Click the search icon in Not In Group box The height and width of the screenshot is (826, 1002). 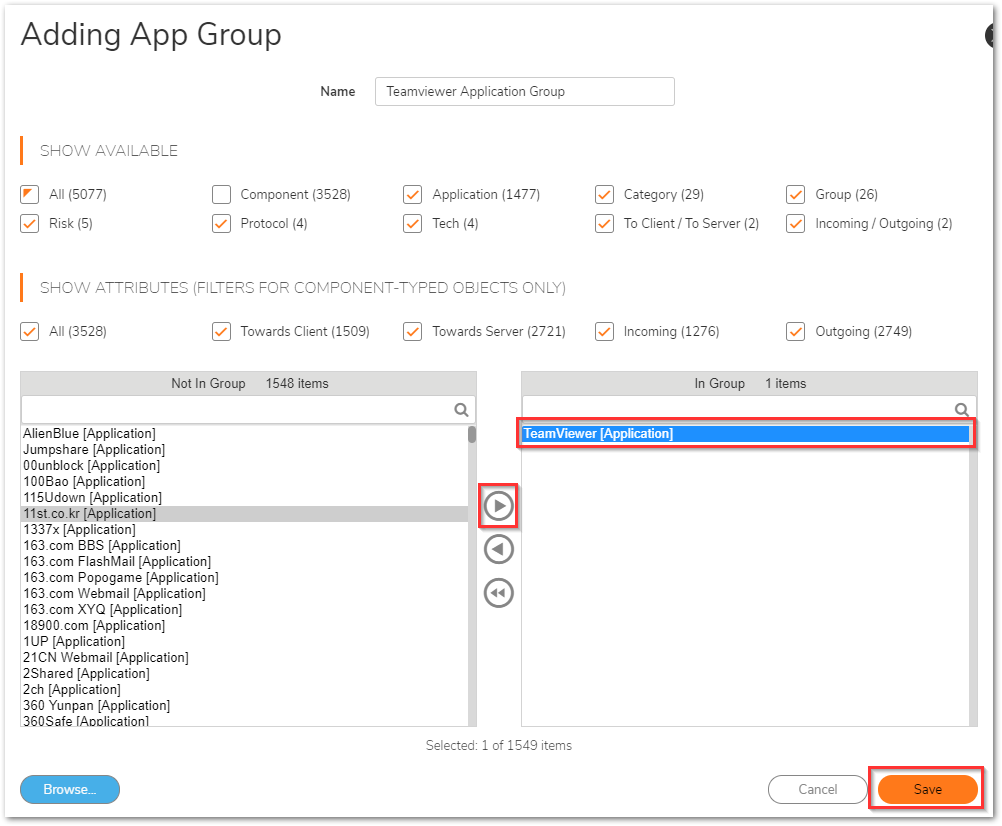coord(461,409)
